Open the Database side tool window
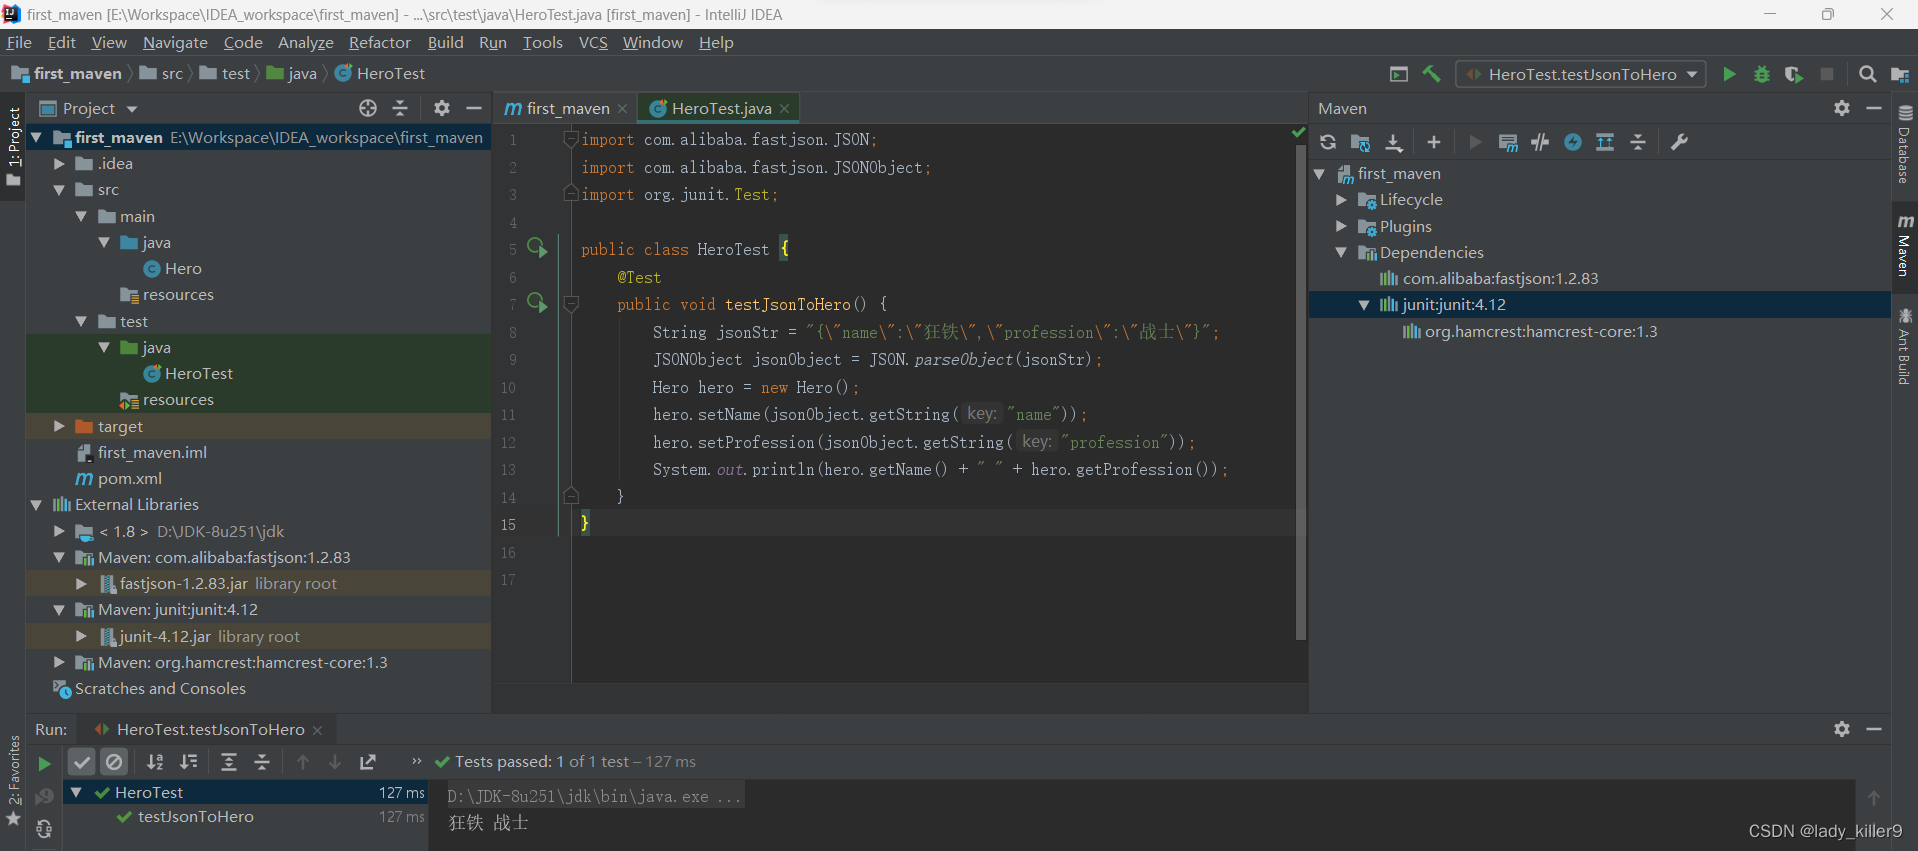Image resolution: width=1918 pixels, height=851 pixels. tap(1905, 145)
